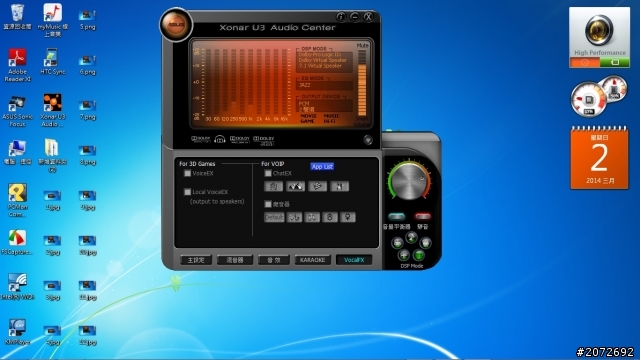Open the Intel(R) WiDi desktop shortcut
Screen dimensions: 640x360
click(17, 287)
